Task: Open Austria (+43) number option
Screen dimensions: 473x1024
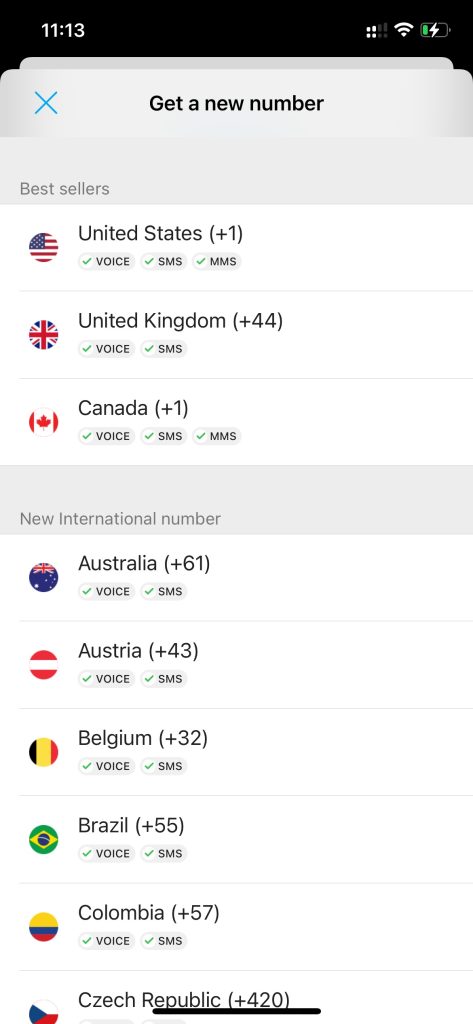Action: pyautogui.click(x=236, y=665)
